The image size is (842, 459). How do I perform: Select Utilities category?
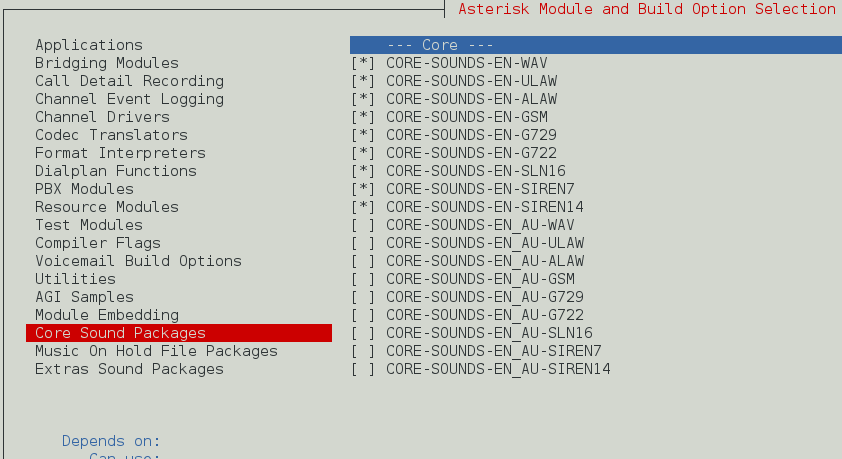[x=75, y=279]
